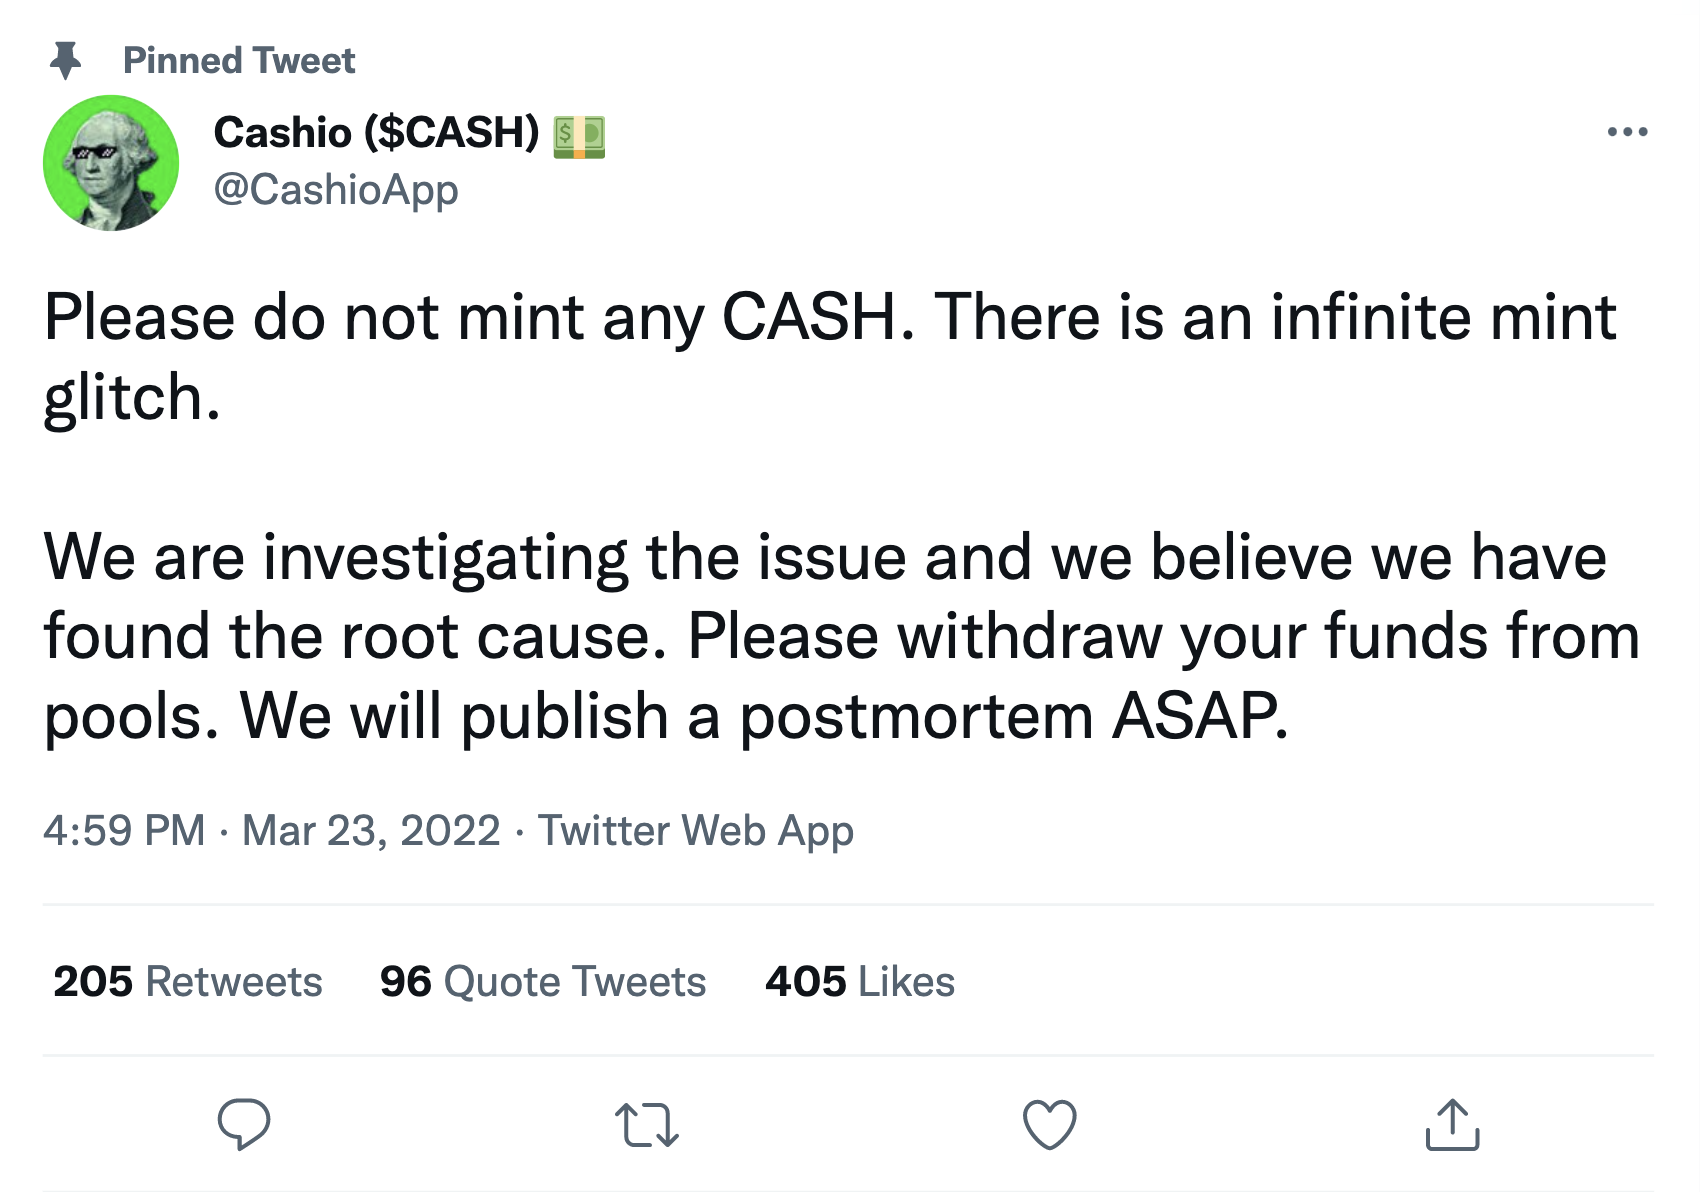Screen dimensions: 1700x1192
Task: Click the Pinned Tweet label
Action: point(238,61)
